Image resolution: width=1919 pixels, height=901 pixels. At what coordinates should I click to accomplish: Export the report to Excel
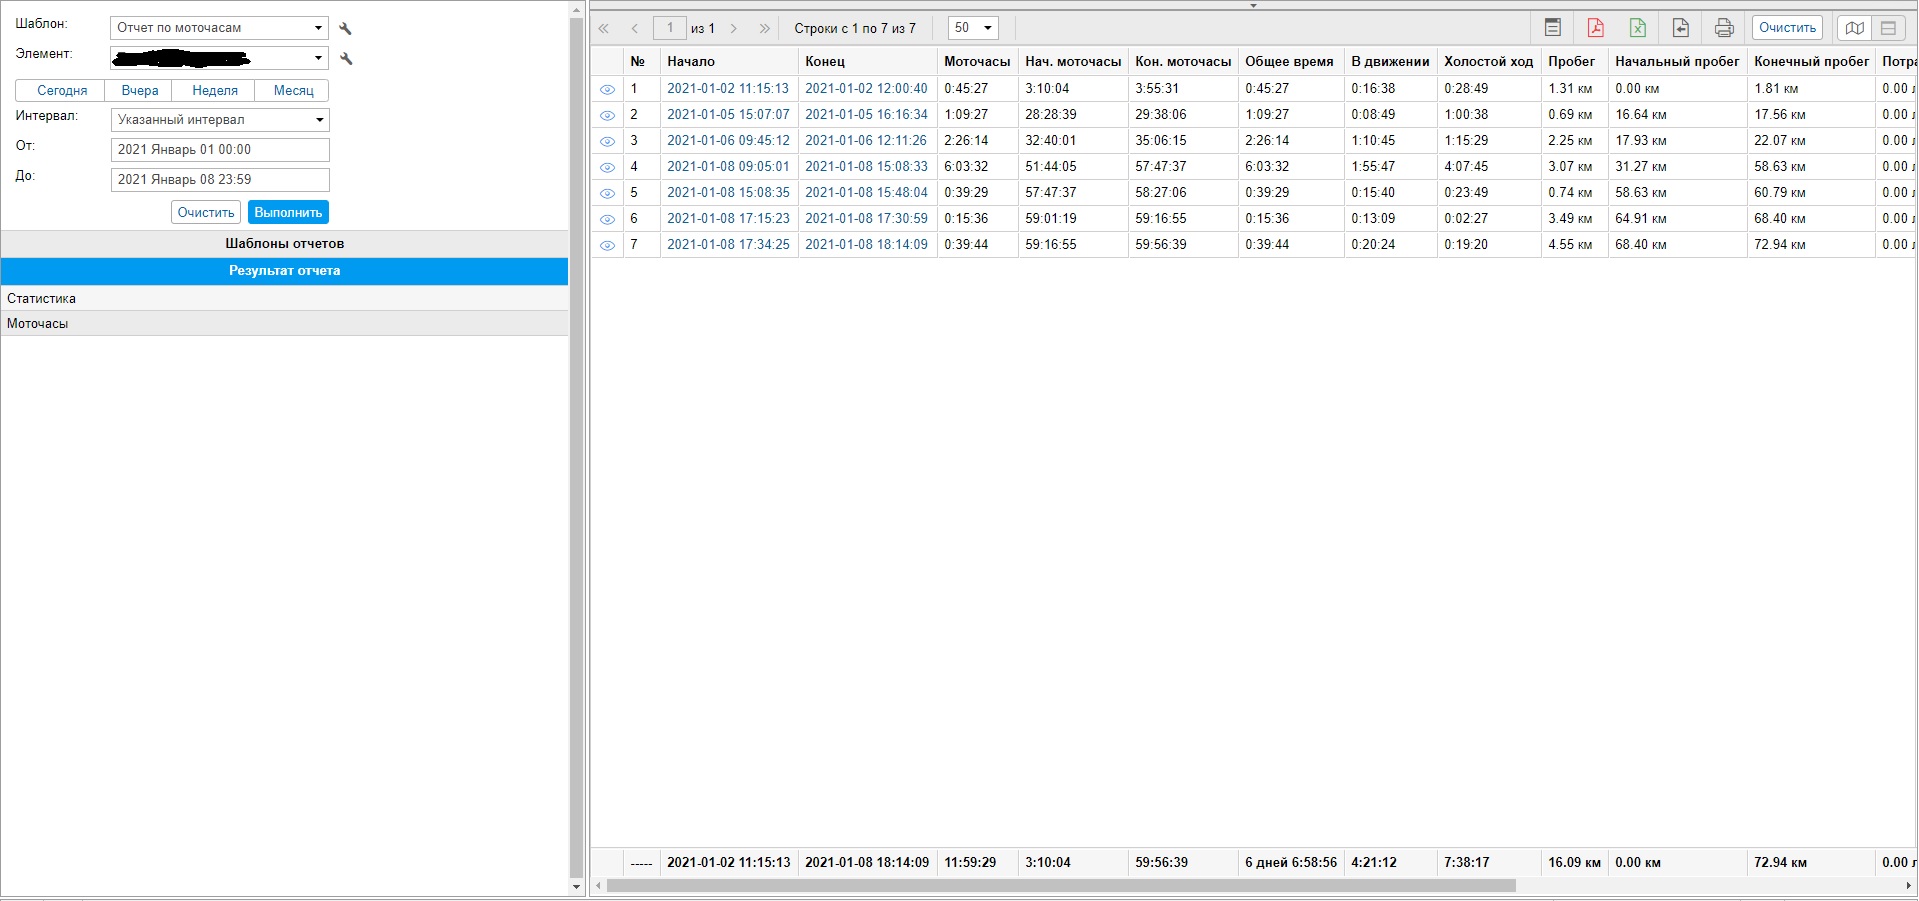(x=1637, y=28)
